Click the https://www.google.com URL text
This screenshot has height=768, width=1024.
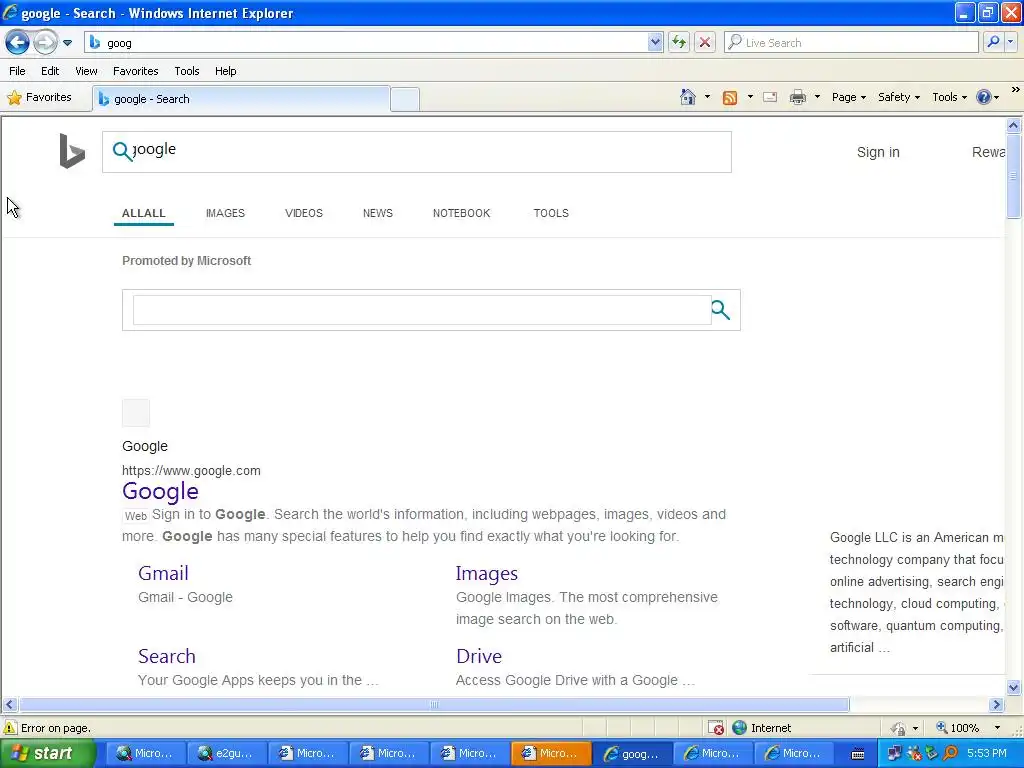[191, 471]
